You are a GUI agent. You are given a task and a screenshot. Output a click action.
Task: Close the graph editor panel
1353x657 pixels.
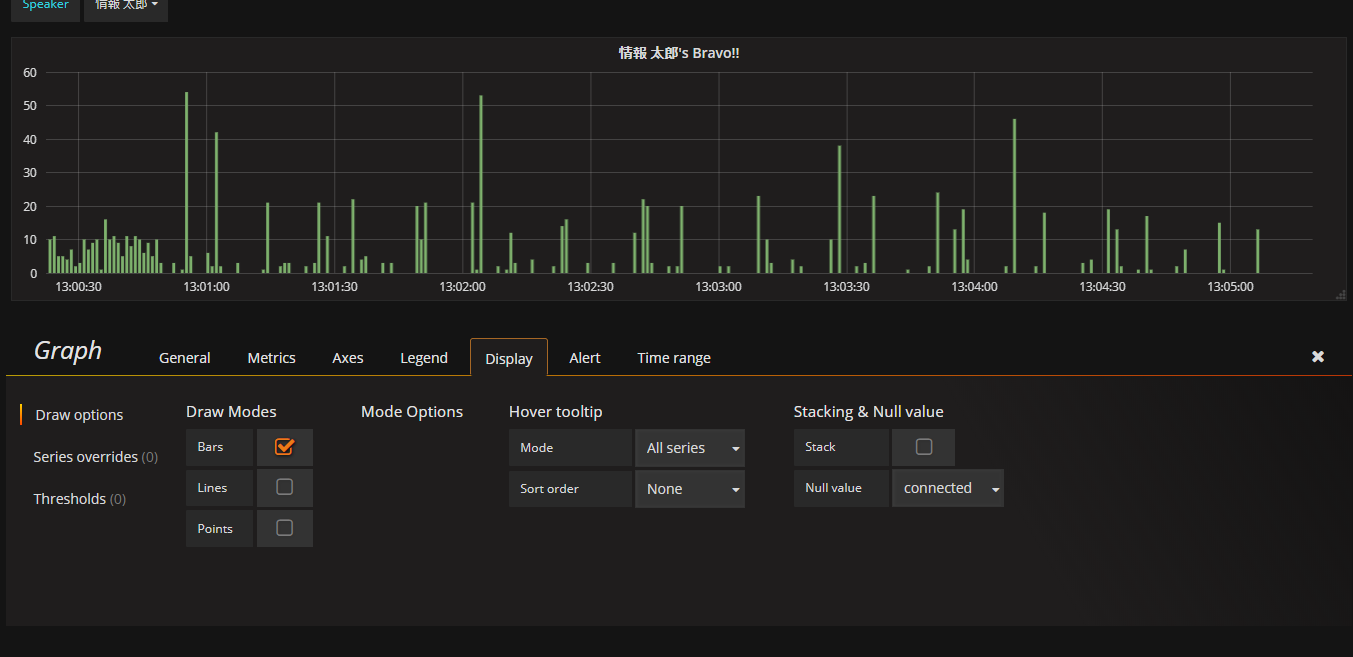tap(1317, 357)
